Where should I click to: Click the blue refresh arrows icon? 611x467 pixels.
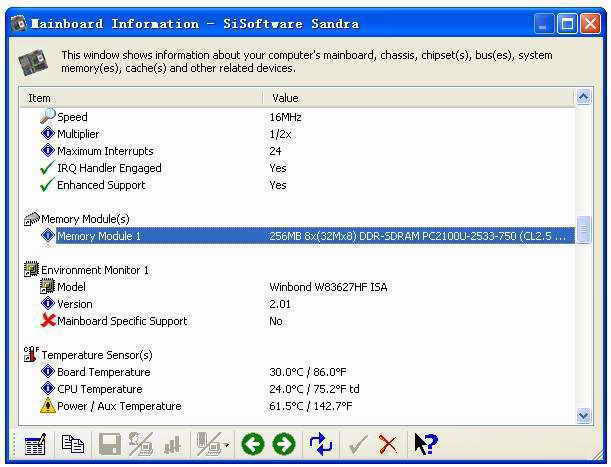[x=320, y=444]
